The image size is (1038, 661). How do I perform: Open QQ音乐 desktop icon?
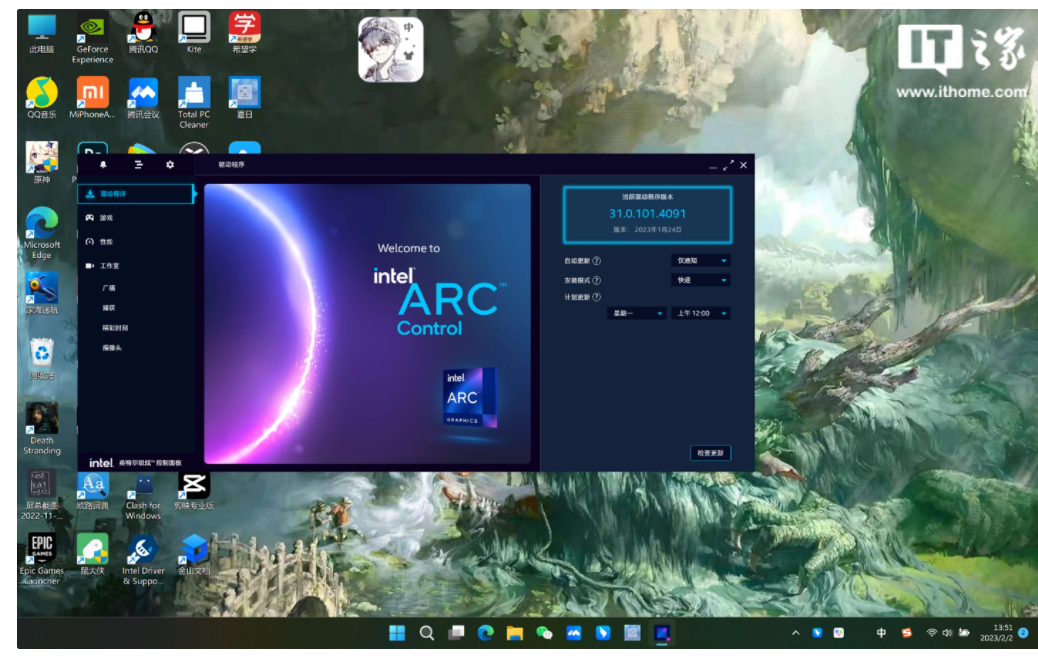[x=42, y=98]
